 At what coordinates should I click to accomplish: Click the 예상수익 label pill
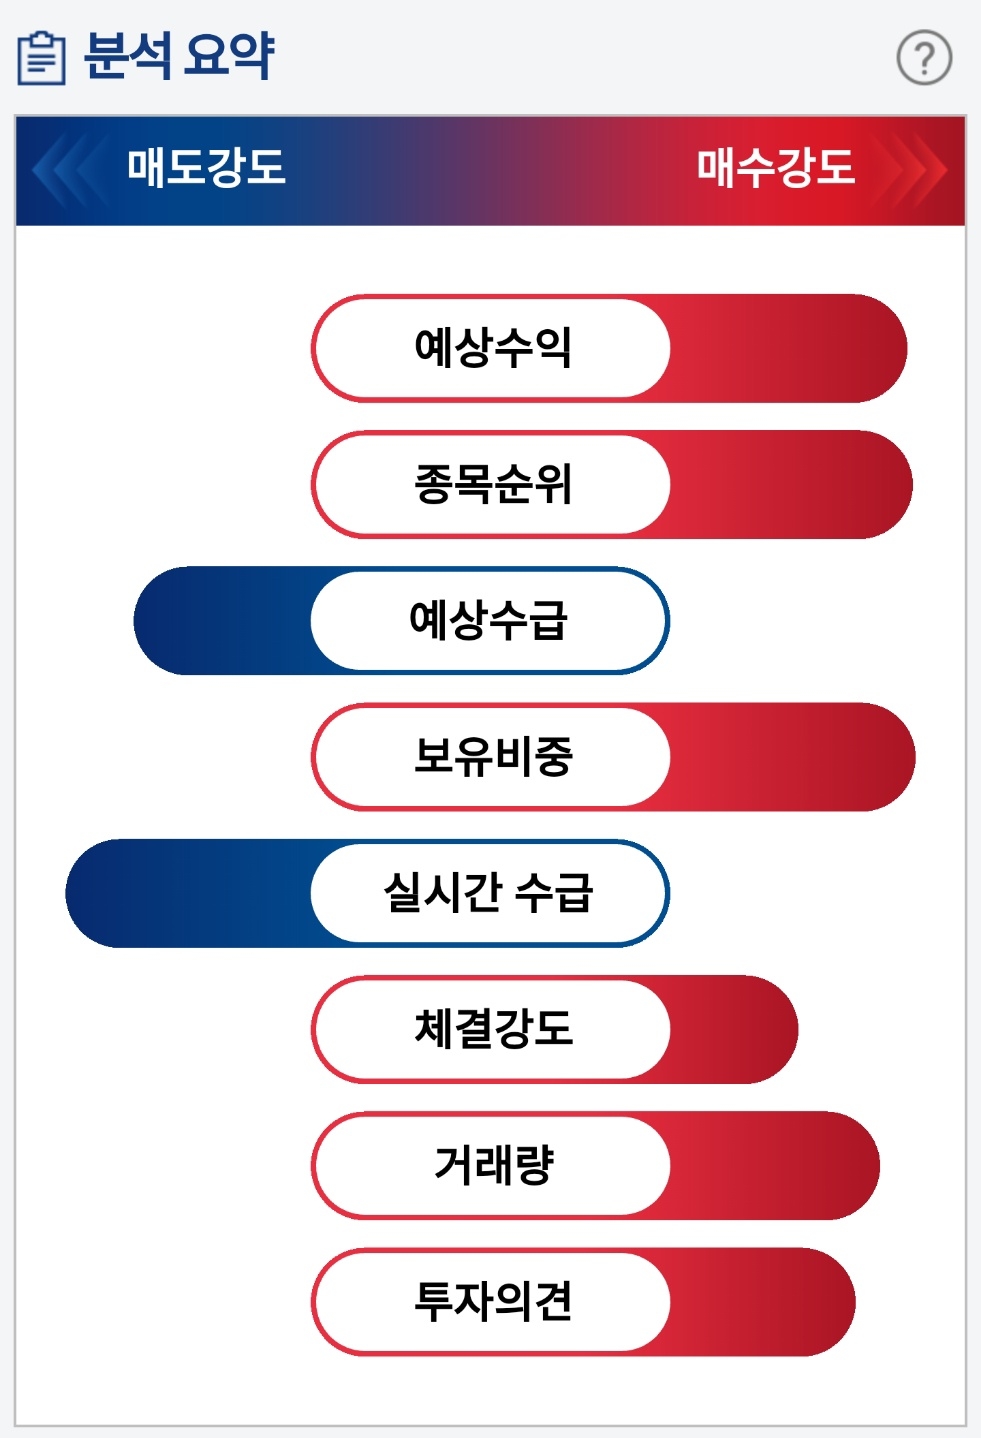point(491,348)
